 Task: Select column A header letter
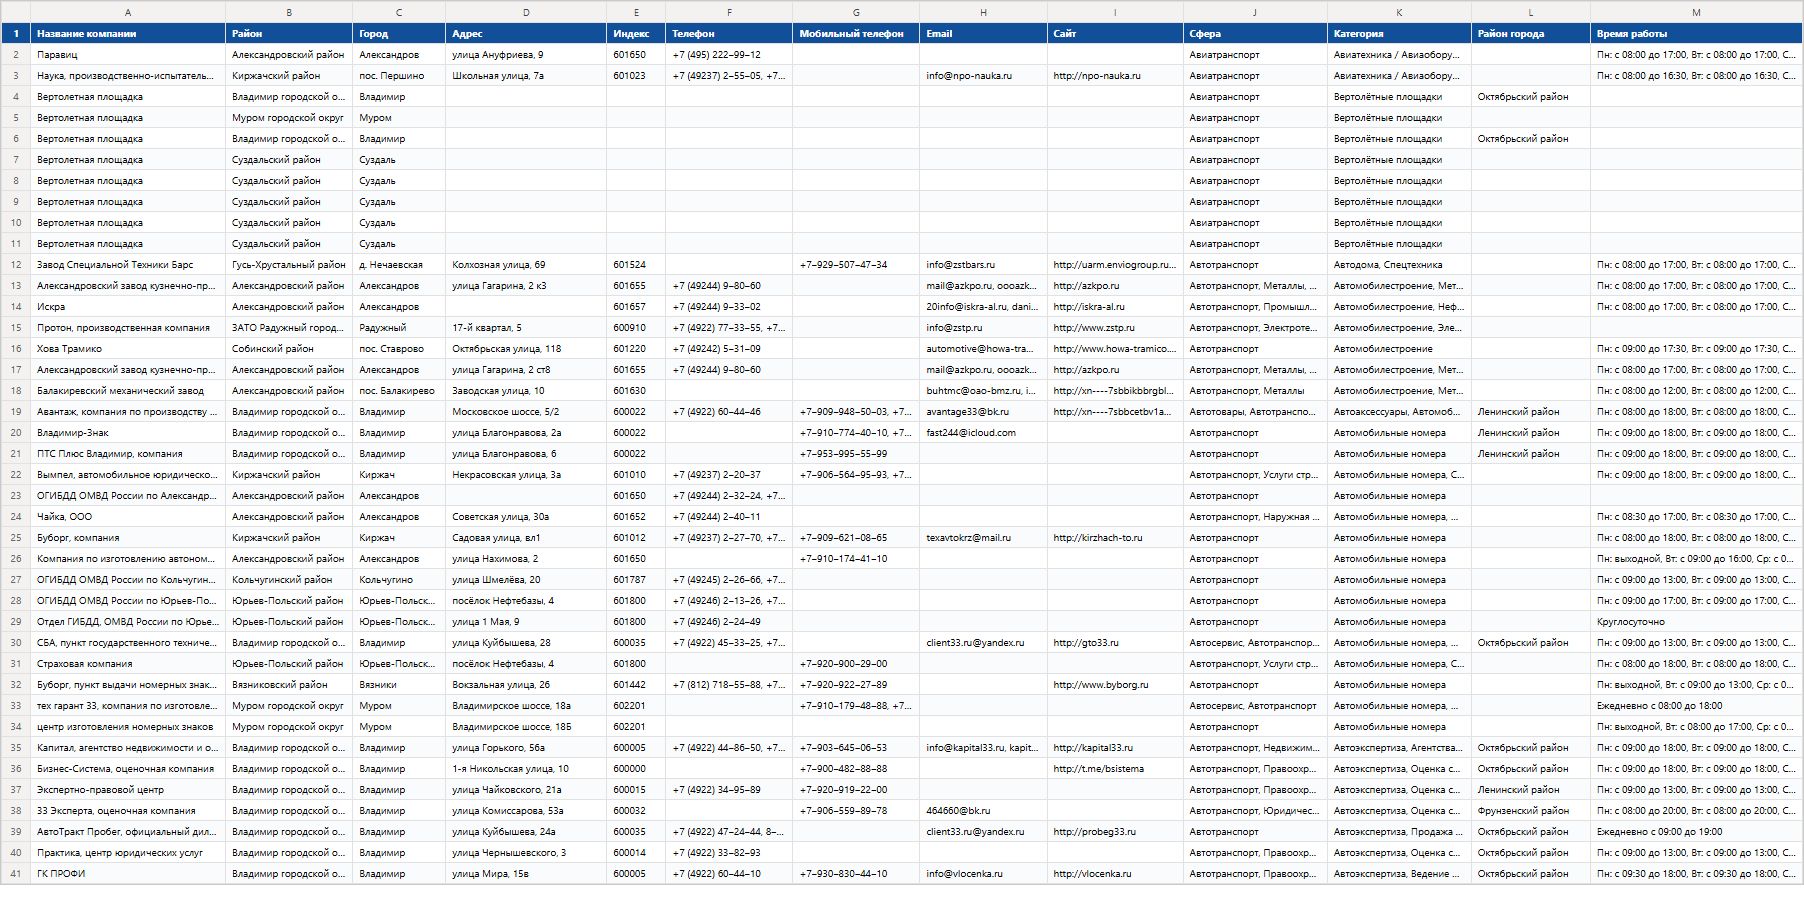[128, 12]
